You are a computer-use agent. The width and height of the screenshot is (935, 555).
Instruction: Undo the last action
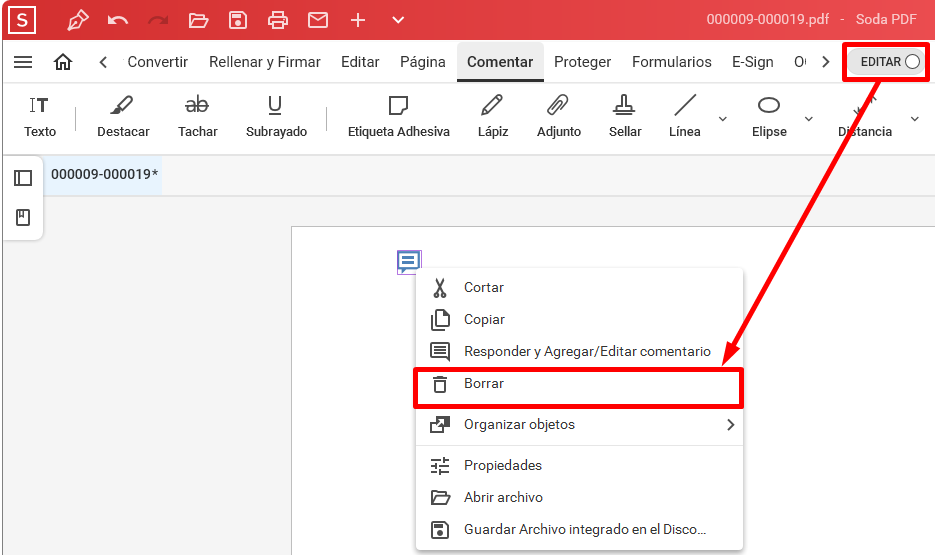coord(117,20)
